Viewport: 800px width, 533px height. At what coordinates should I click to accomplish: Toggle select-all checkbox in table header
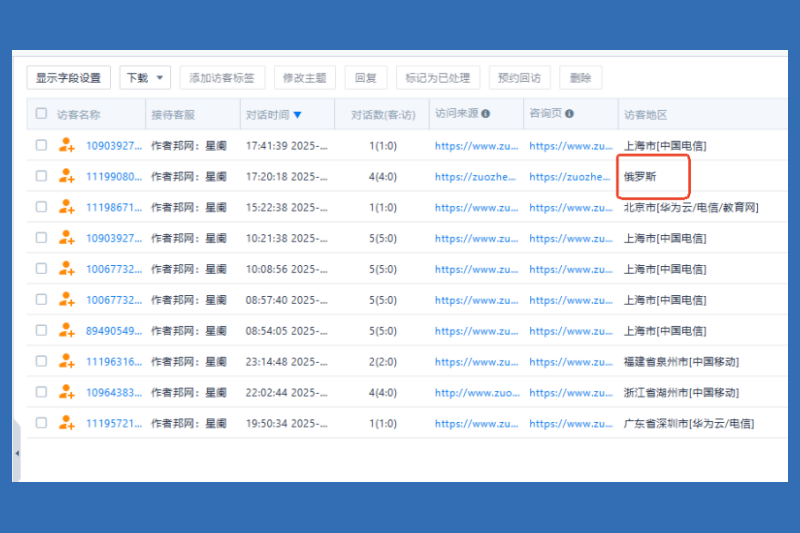click(x=41, y=114)
